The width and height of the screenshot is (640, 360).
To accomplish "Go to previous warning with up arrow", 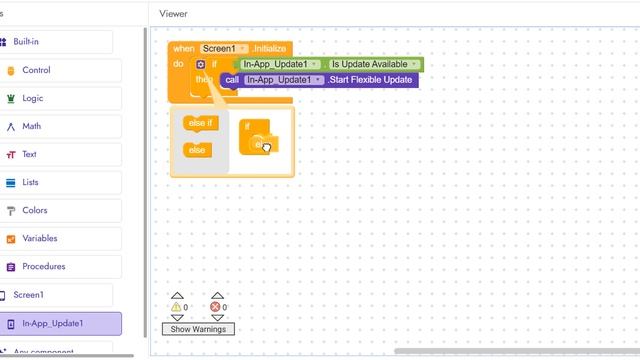I will (x=177, y=296).
